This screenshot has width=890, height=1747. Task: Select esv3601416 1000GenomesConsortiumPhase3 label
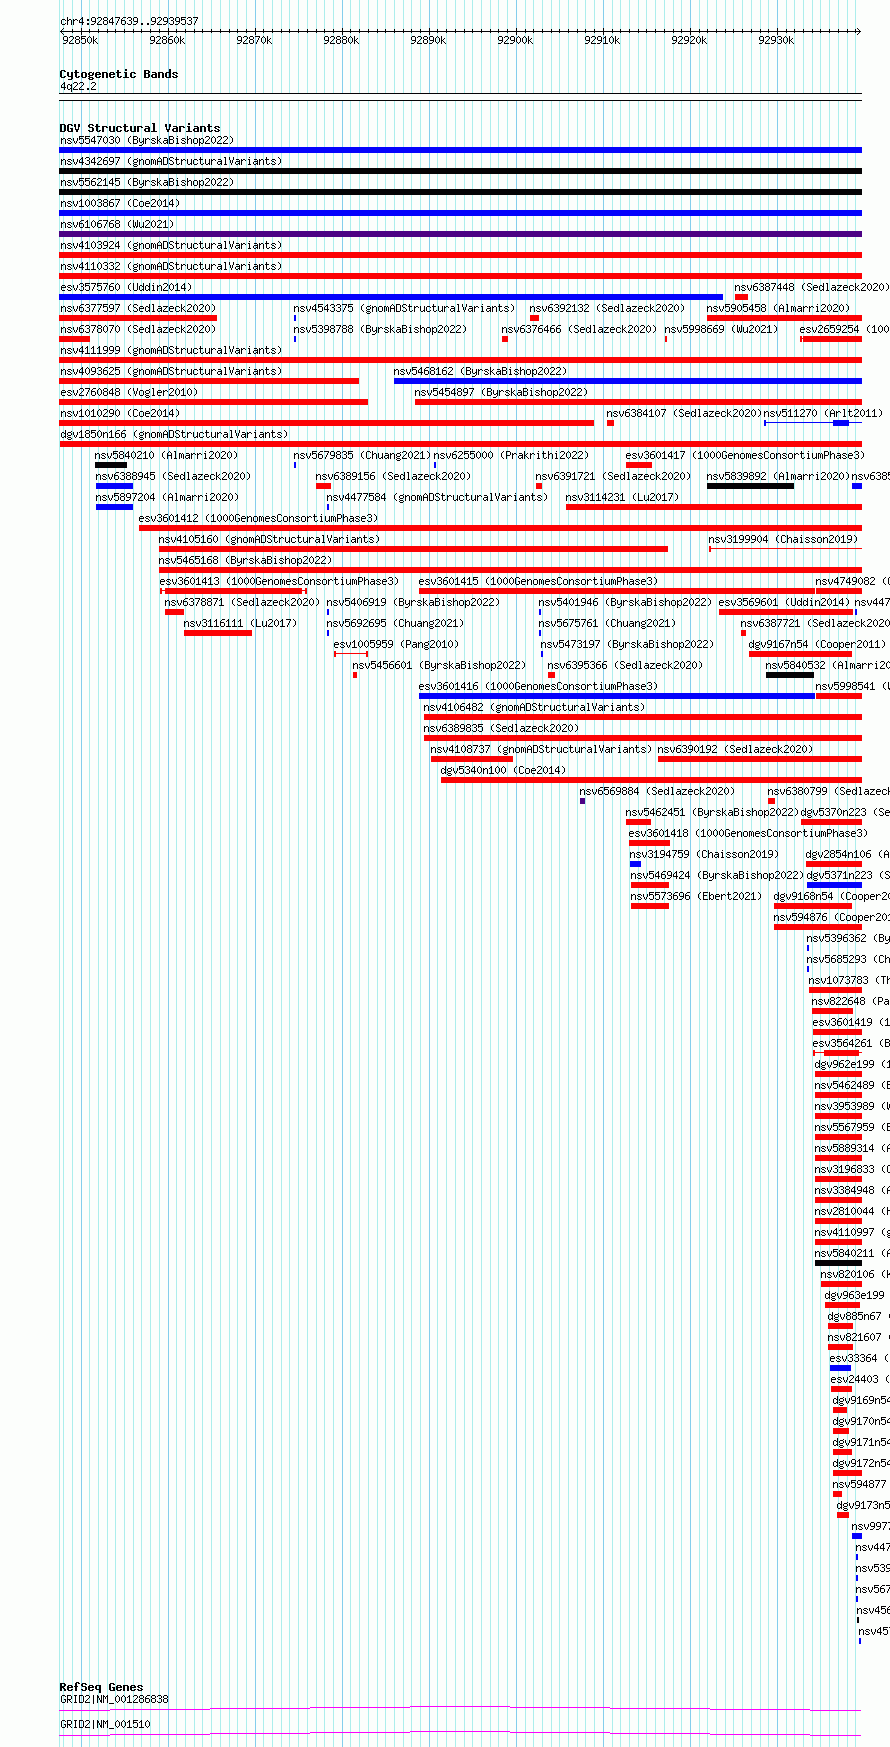(x=539, y=687)
